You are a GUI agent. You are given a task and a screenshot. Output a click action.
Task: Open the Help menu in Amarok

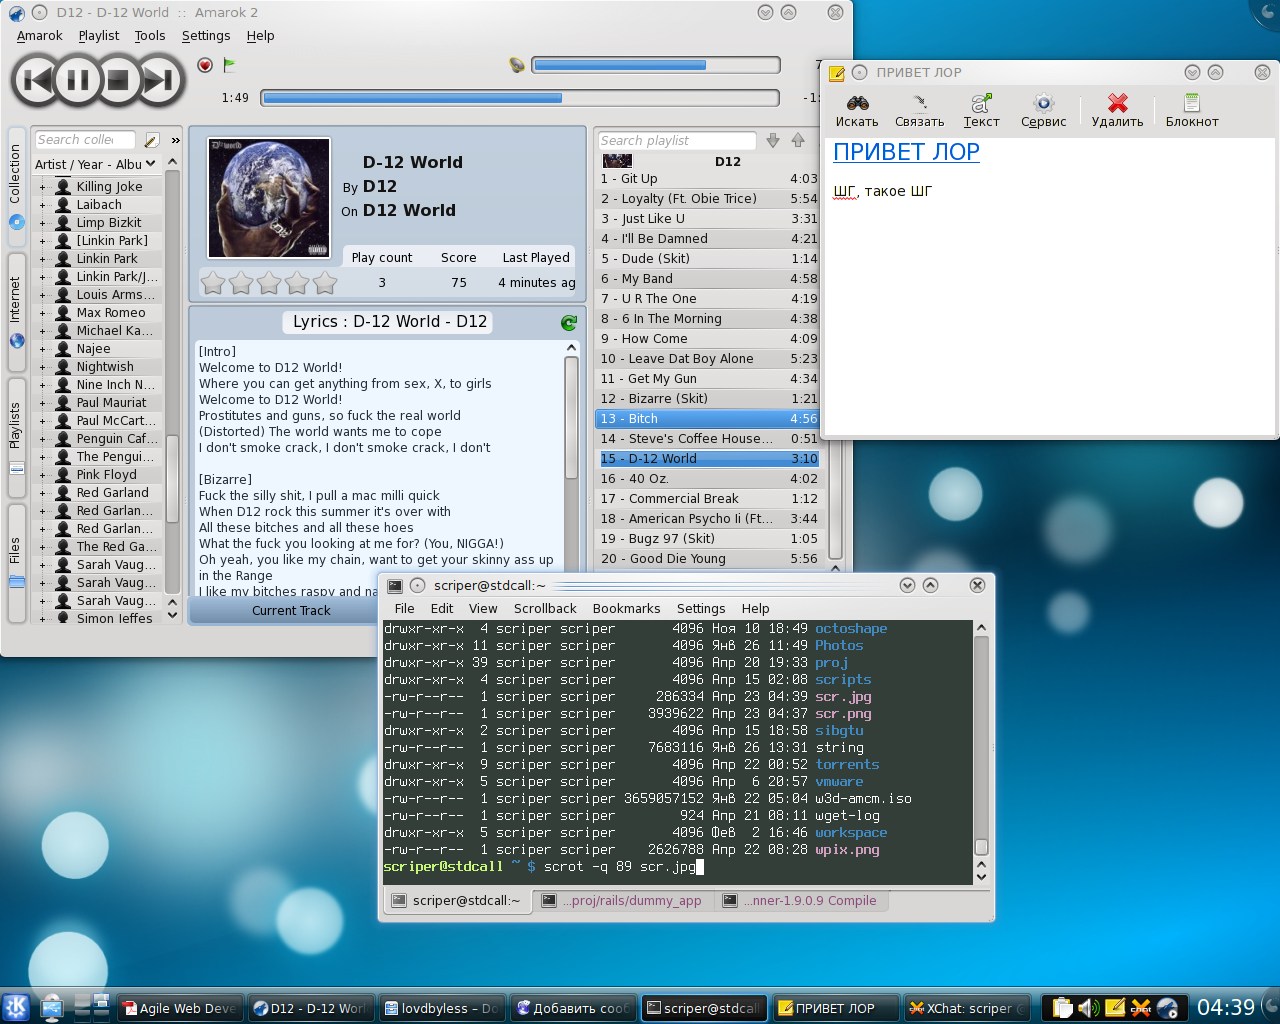260,36
